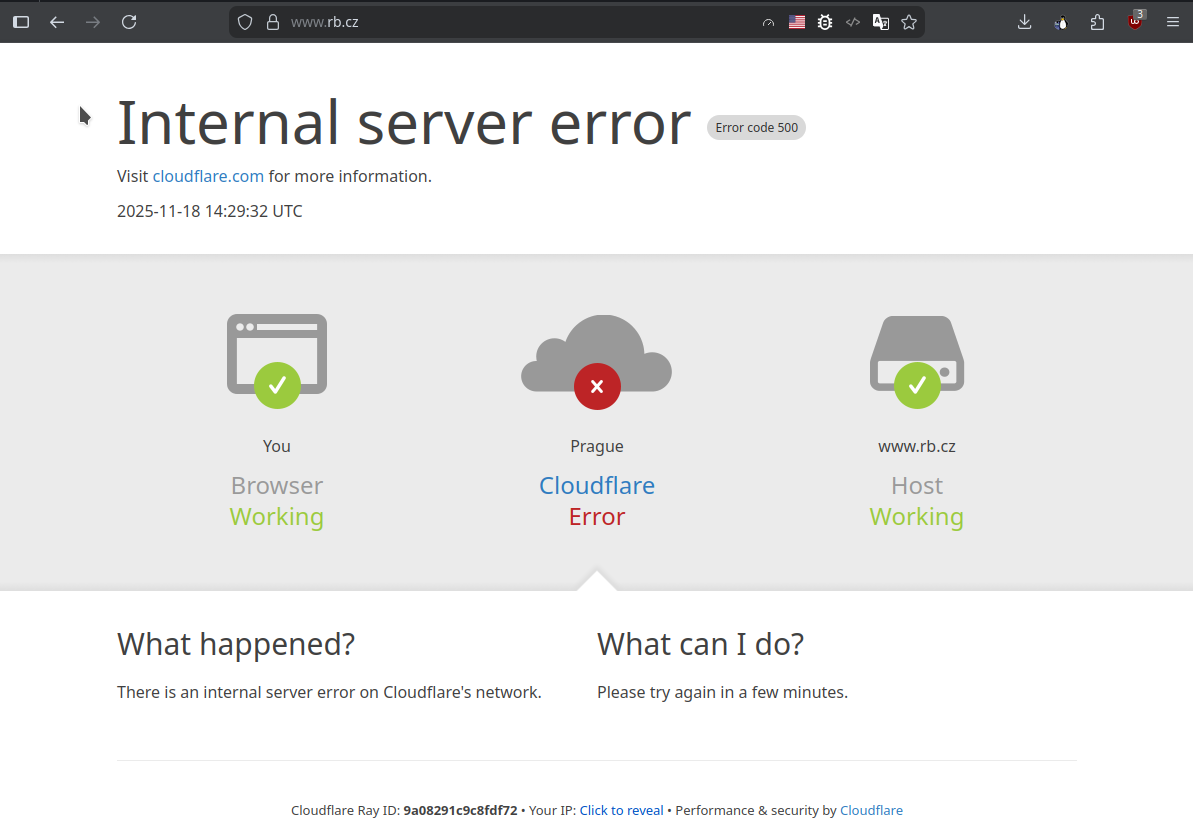Click the blue Cloudflare status link
1193x831 pixels.
[597, 486]
